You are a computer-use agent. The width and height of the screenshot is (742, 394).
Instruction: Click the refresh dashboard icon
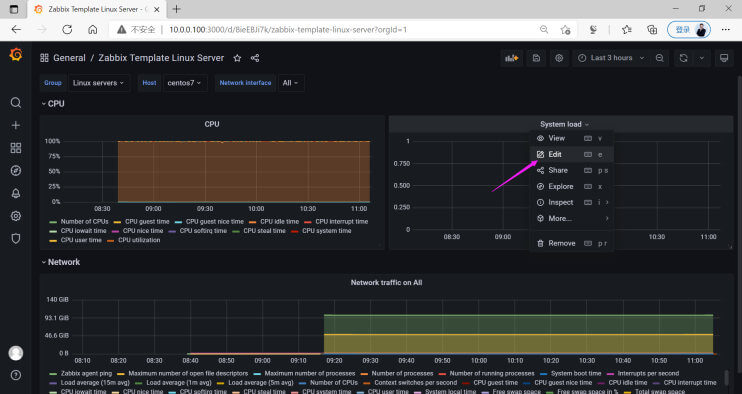683,58
